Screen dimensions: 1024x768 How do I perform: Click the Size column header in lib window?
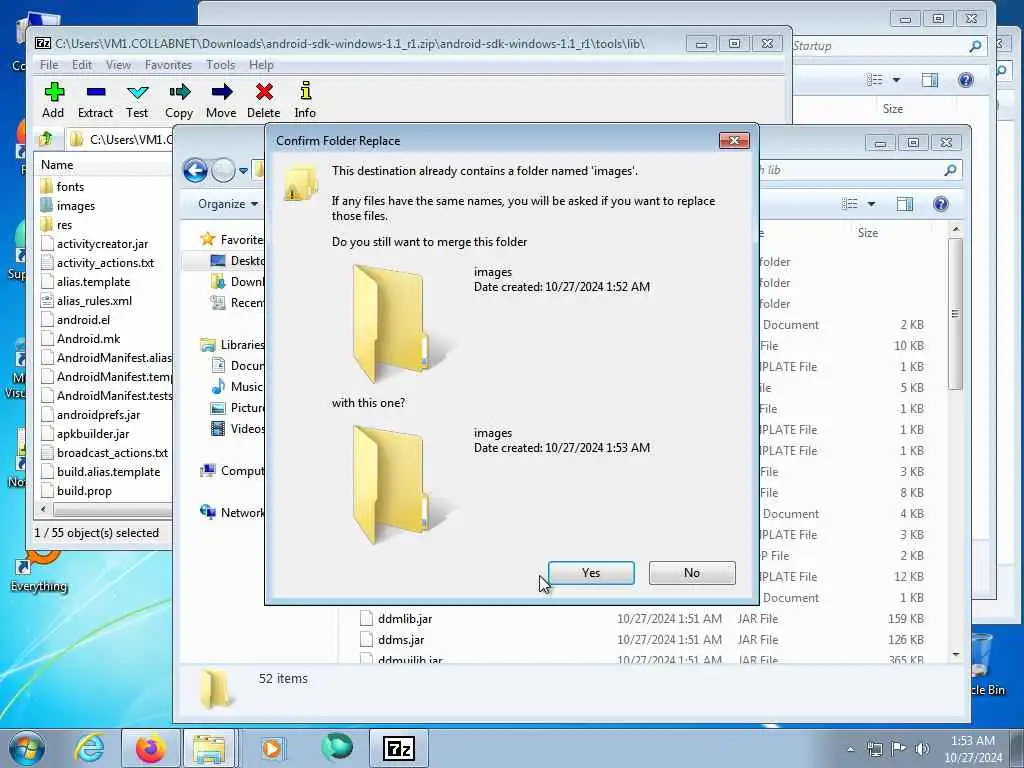tap(868, 232)
